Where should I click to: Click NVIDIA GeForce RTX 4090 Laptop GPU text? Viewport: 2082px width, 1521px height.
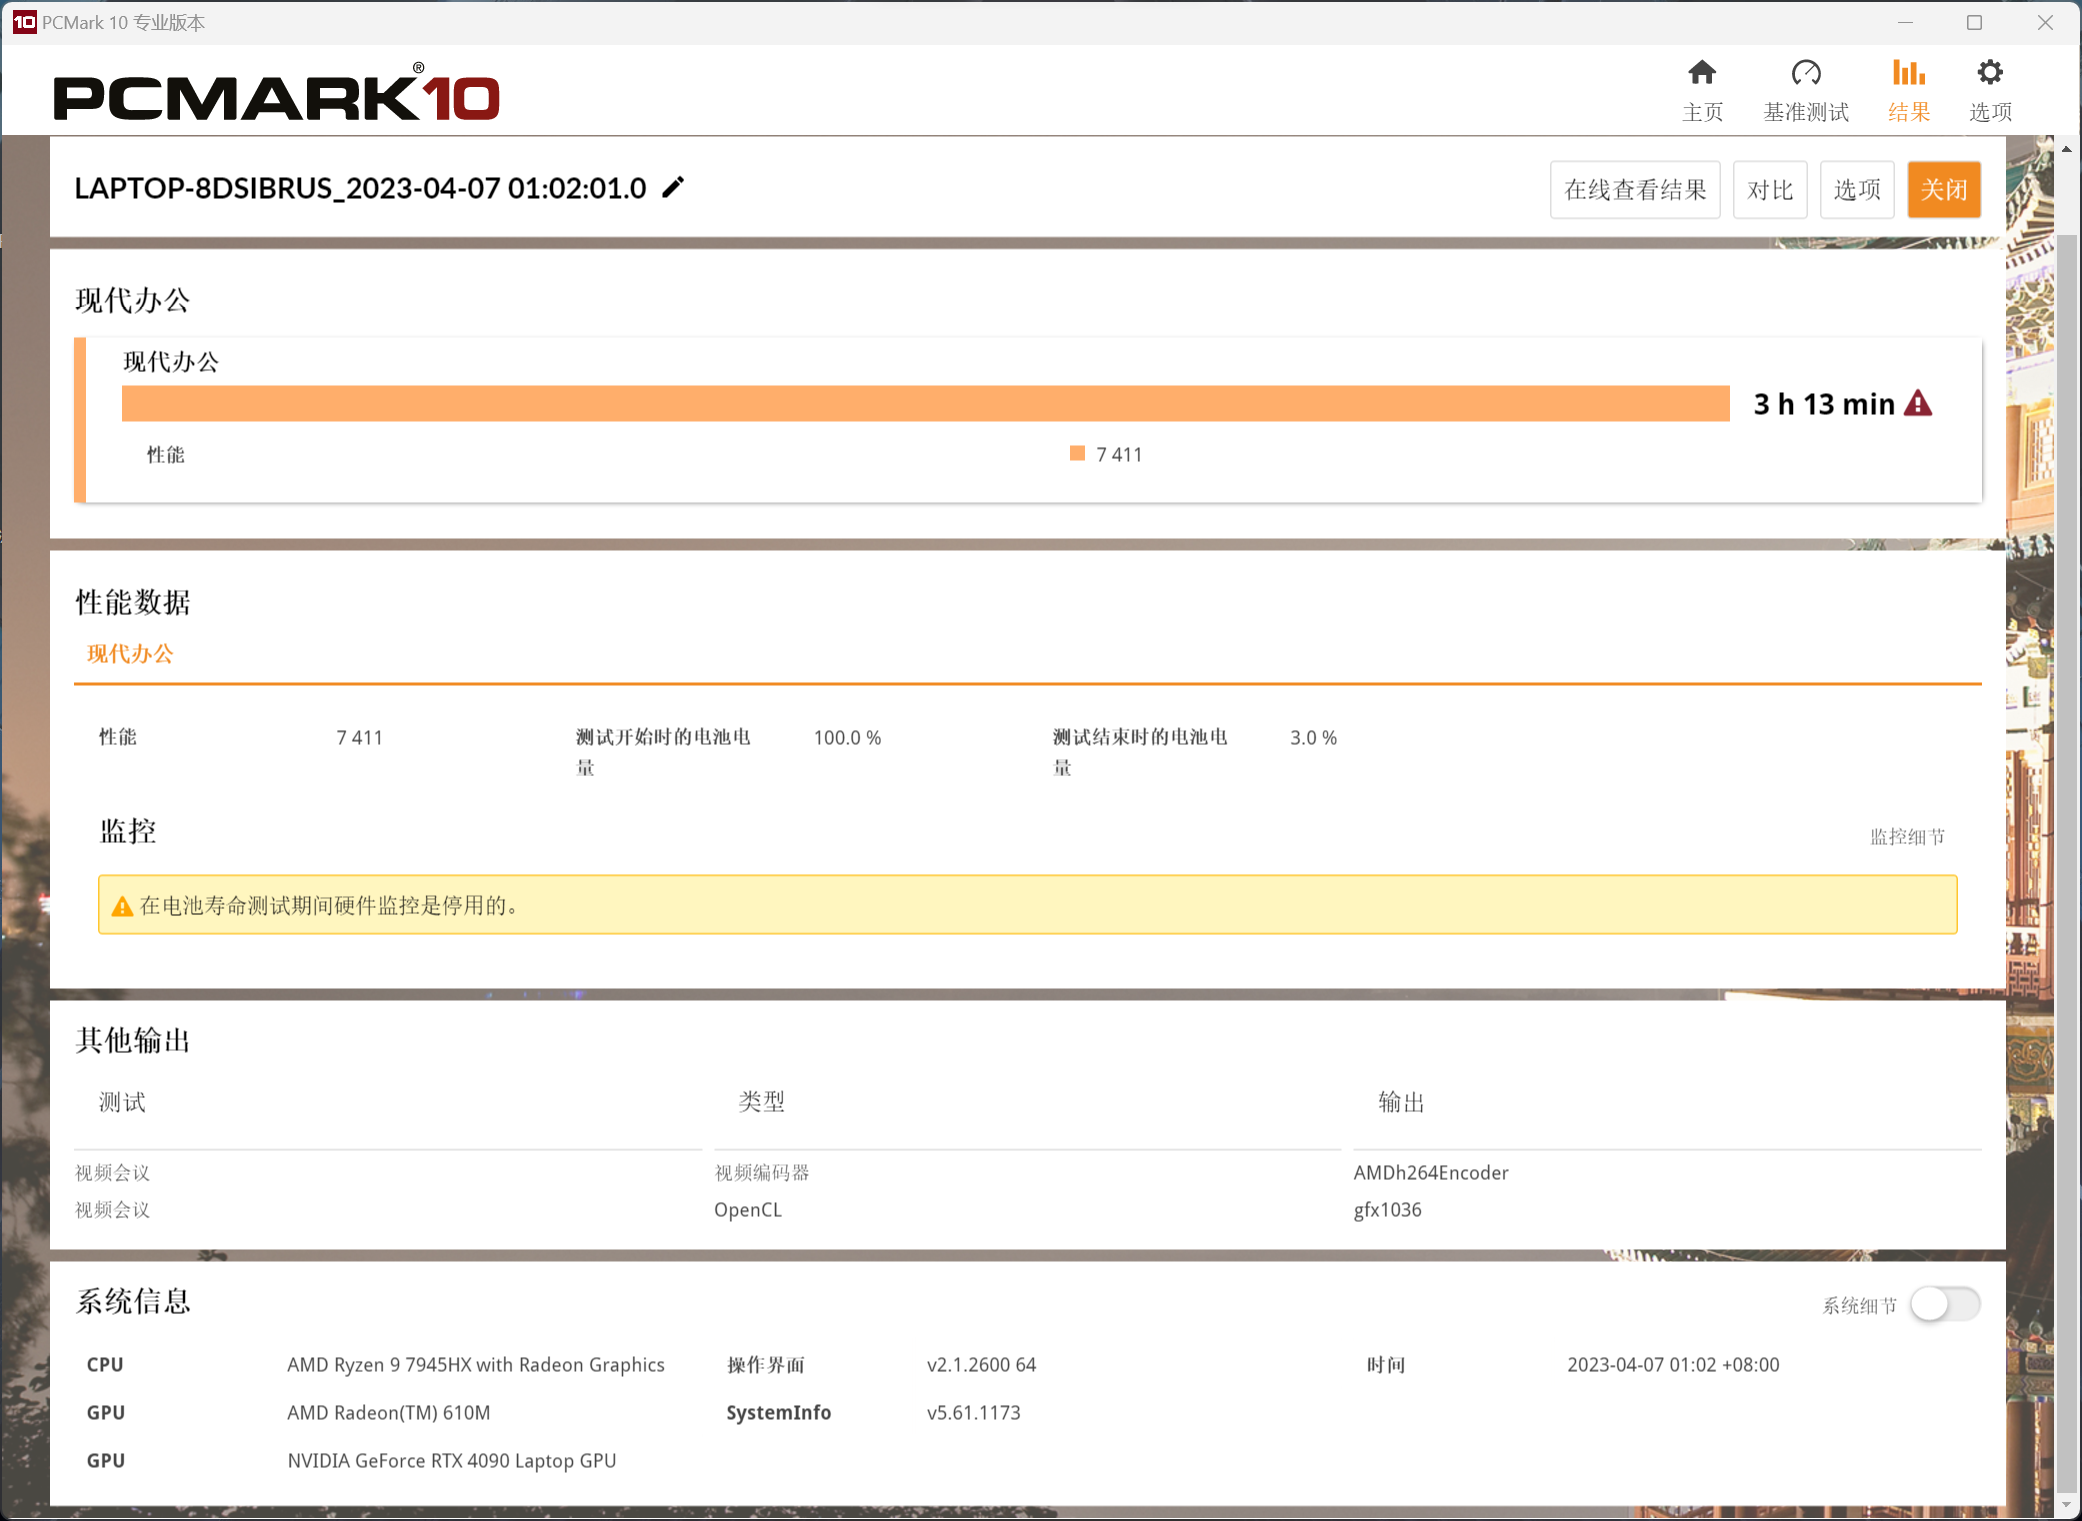pyautogui.click(x=452, y=1461)
